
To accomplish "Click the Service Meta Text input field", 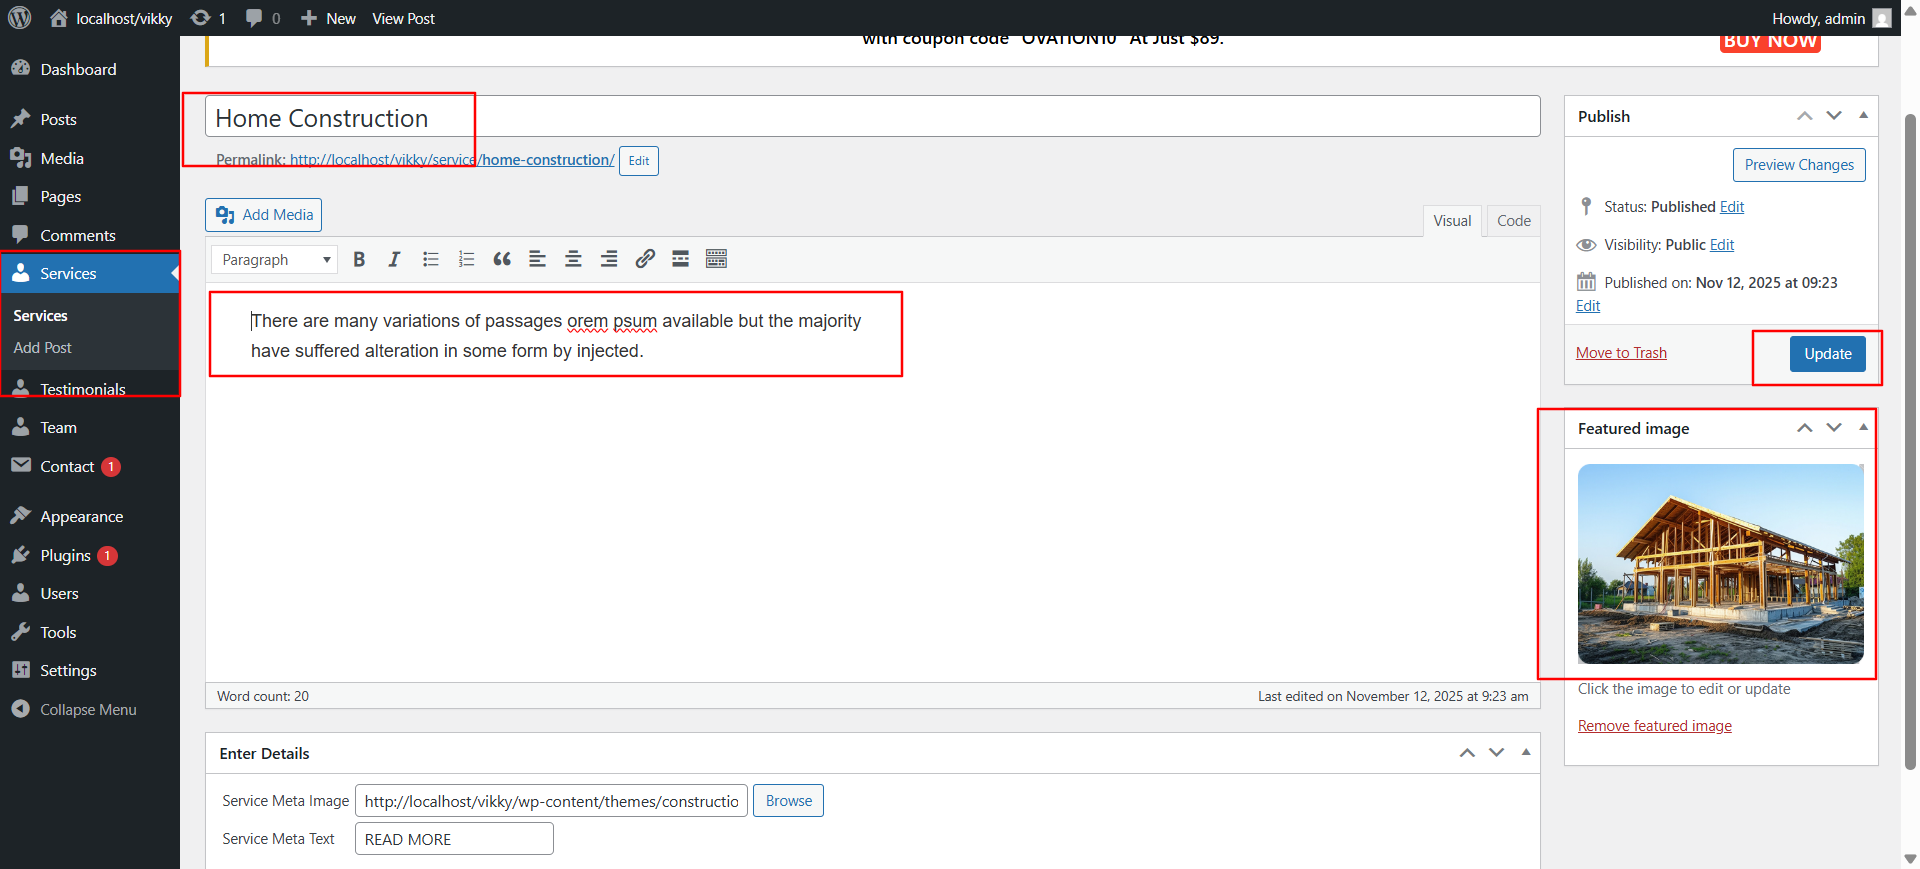I will click(454, 839).
